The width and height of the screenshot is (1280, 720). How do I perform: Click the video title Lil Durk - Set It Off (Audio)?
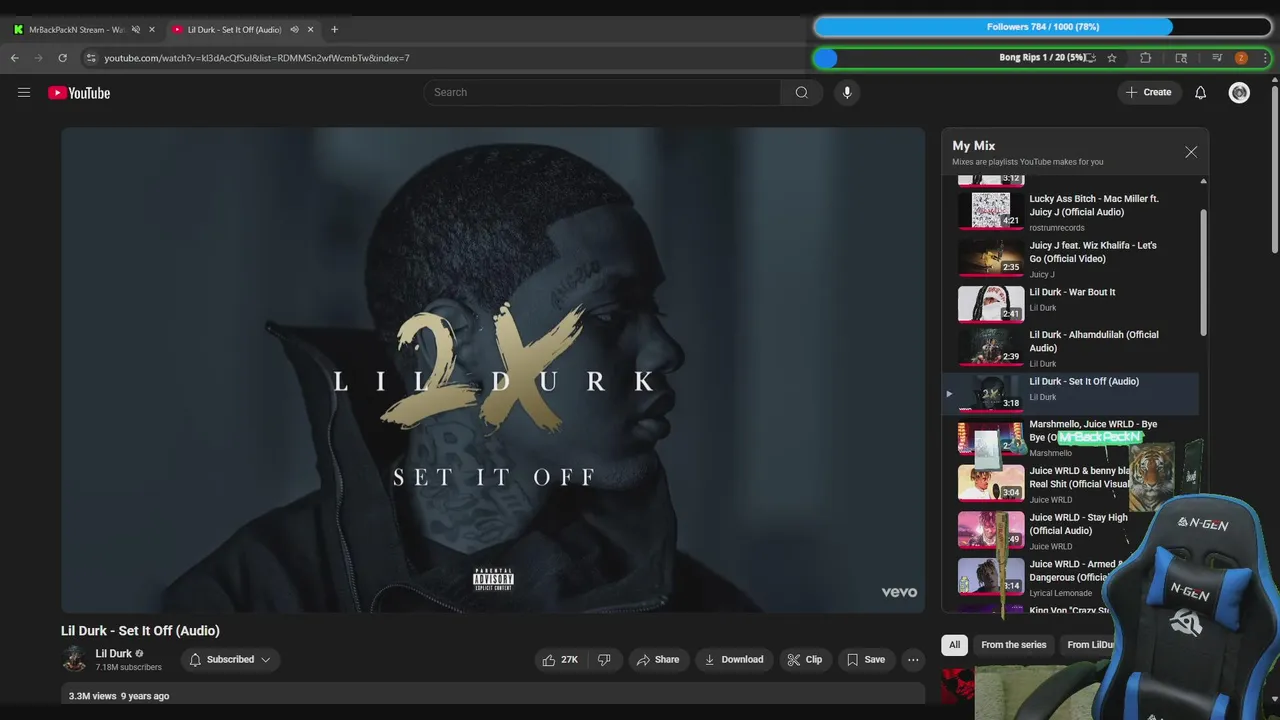[140, 631]
